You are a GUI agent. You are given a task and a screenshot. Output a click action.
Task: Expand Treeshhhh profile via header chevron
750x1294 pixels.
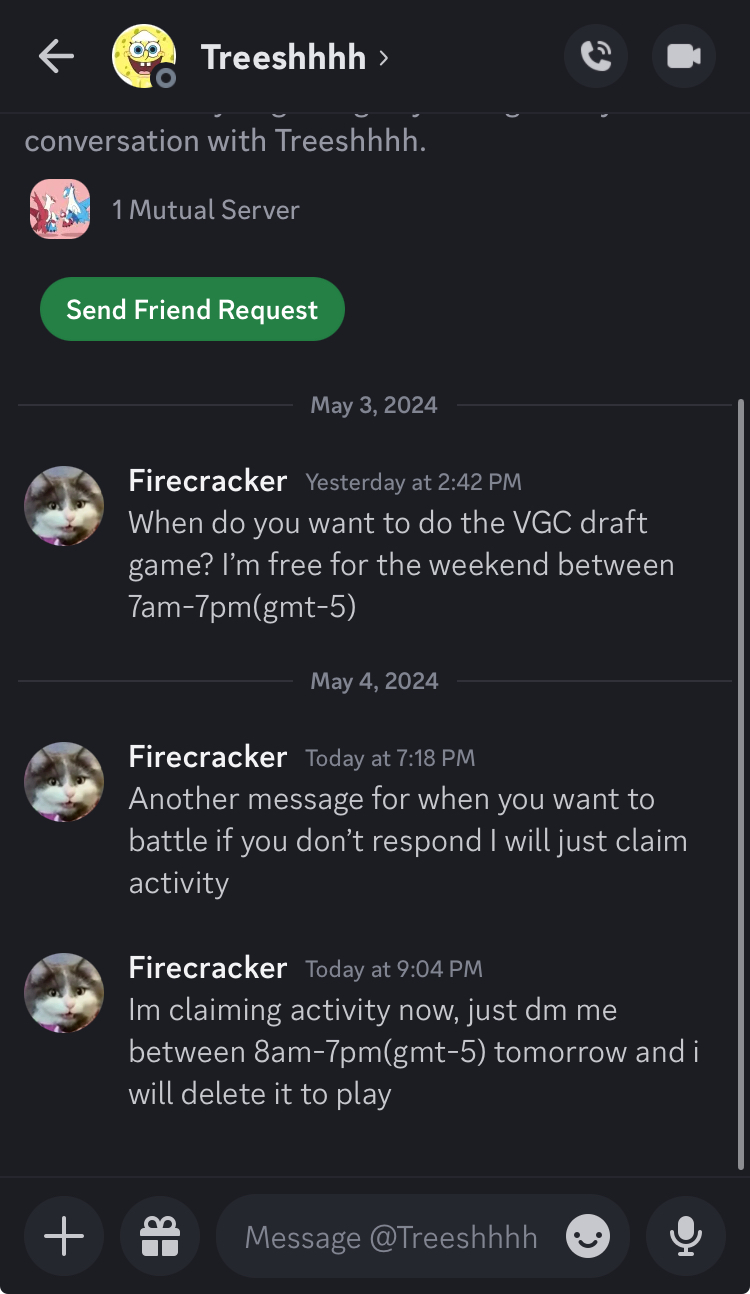click(x=384, y=58)
